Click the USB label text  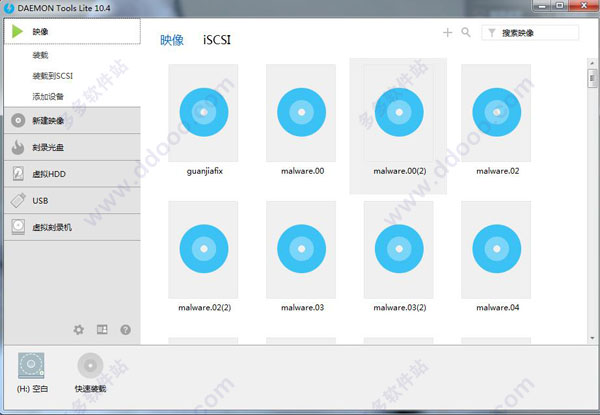(40, 200)
